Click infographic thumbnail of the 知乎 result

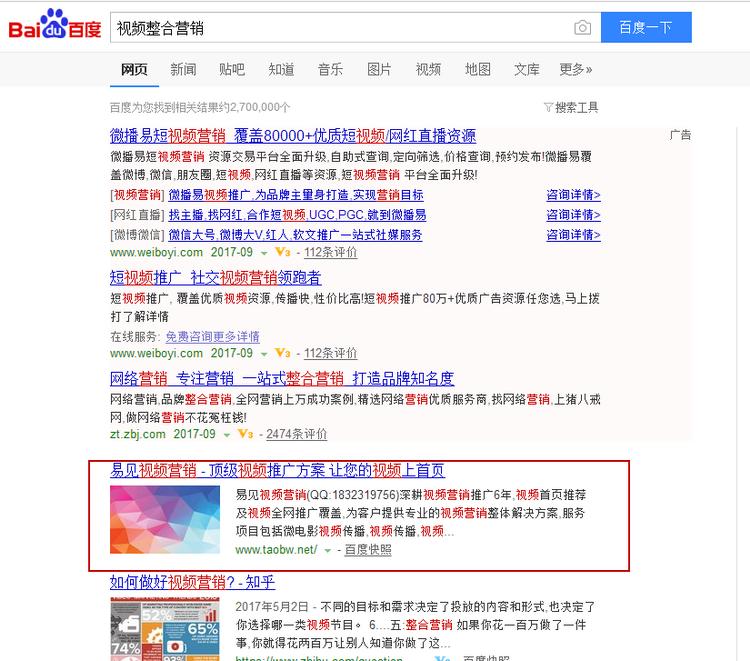point(165,629)
